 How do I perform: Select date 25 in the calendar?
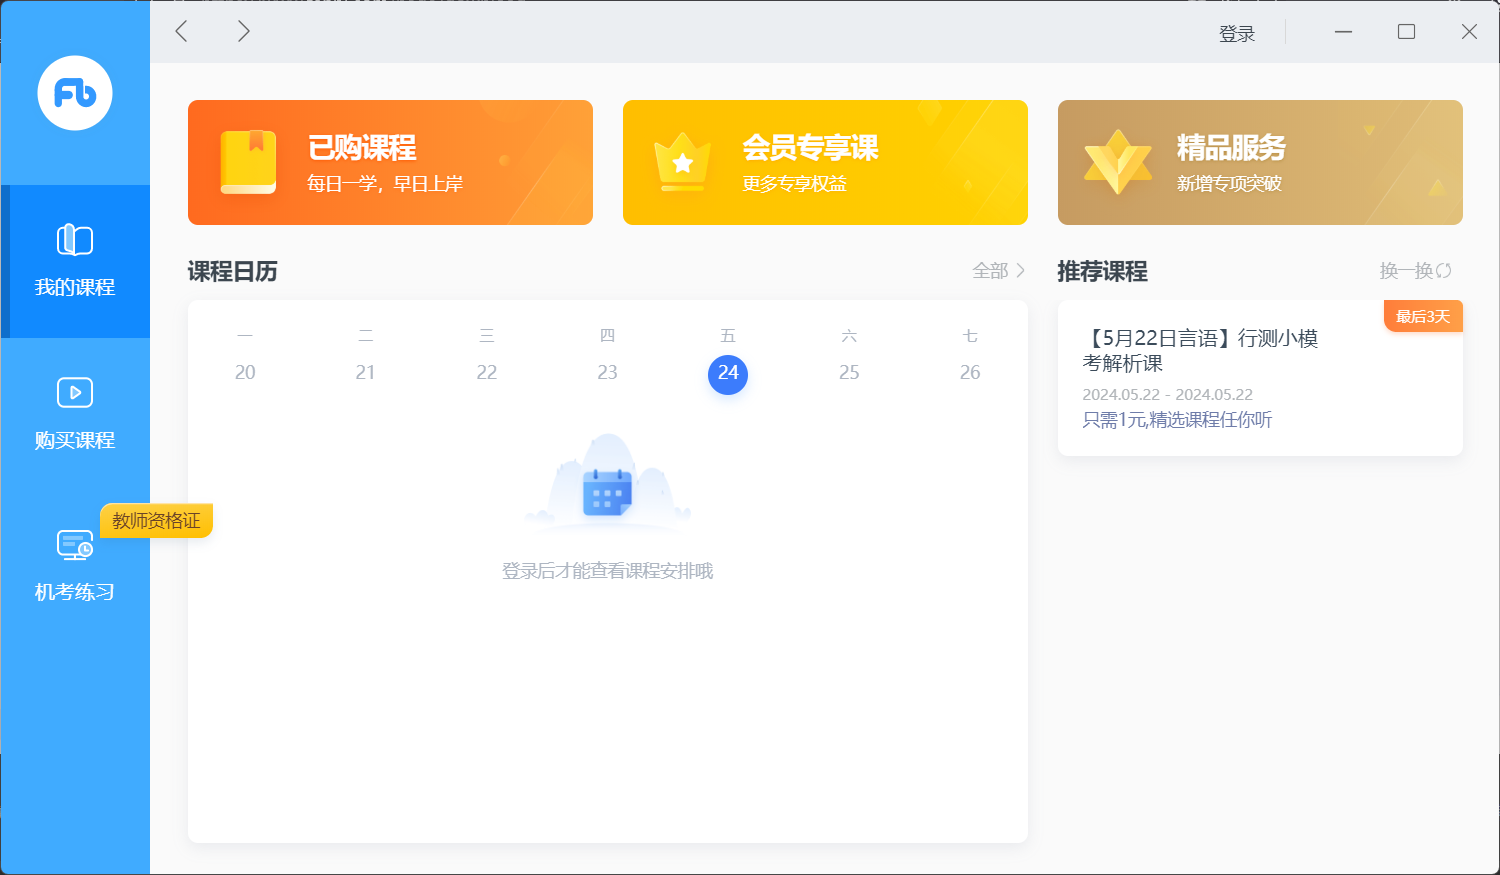(849, 372)
